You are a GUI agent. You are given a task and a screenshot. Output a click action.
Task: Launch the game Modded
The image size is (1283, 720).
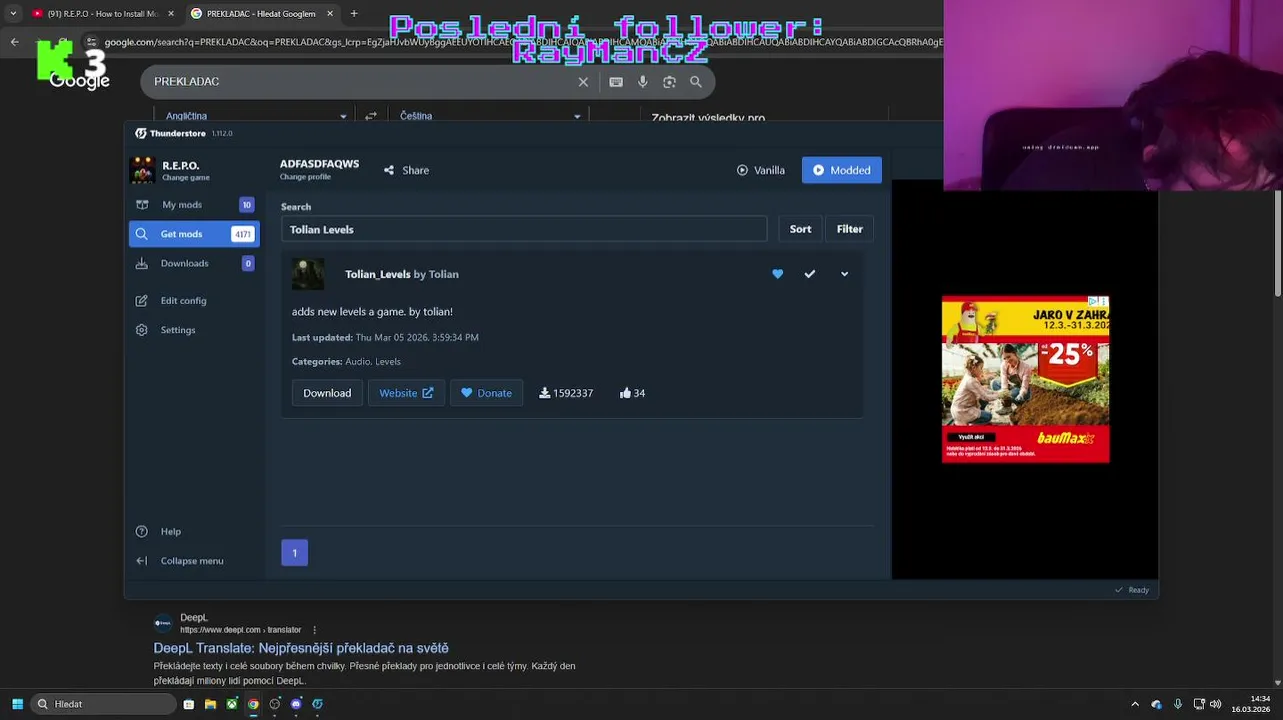841,170
